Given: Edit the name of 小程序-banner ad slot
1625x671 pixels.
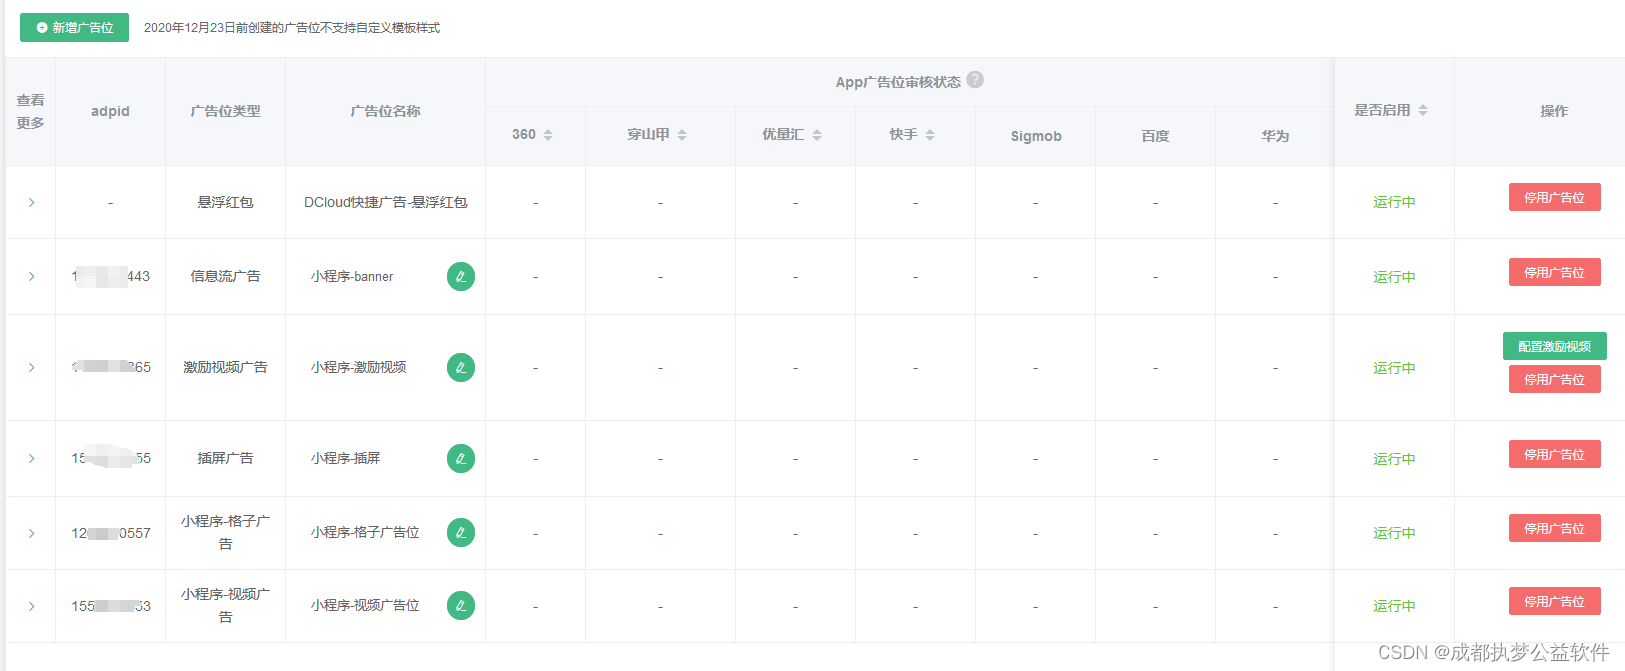Looking at the screenshot, I should 461,276.
